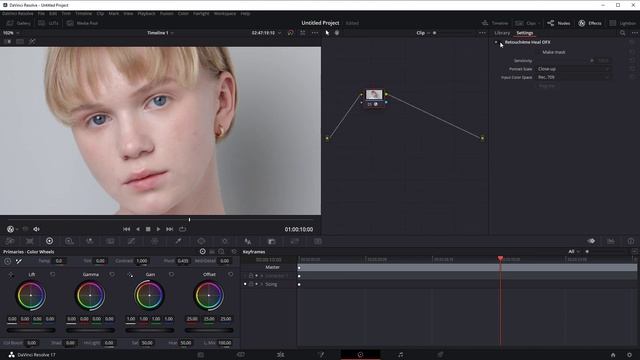Toggle the Lightbox view button
The height and width of the screenshot is (360, 640).
(x=622, y=23)
